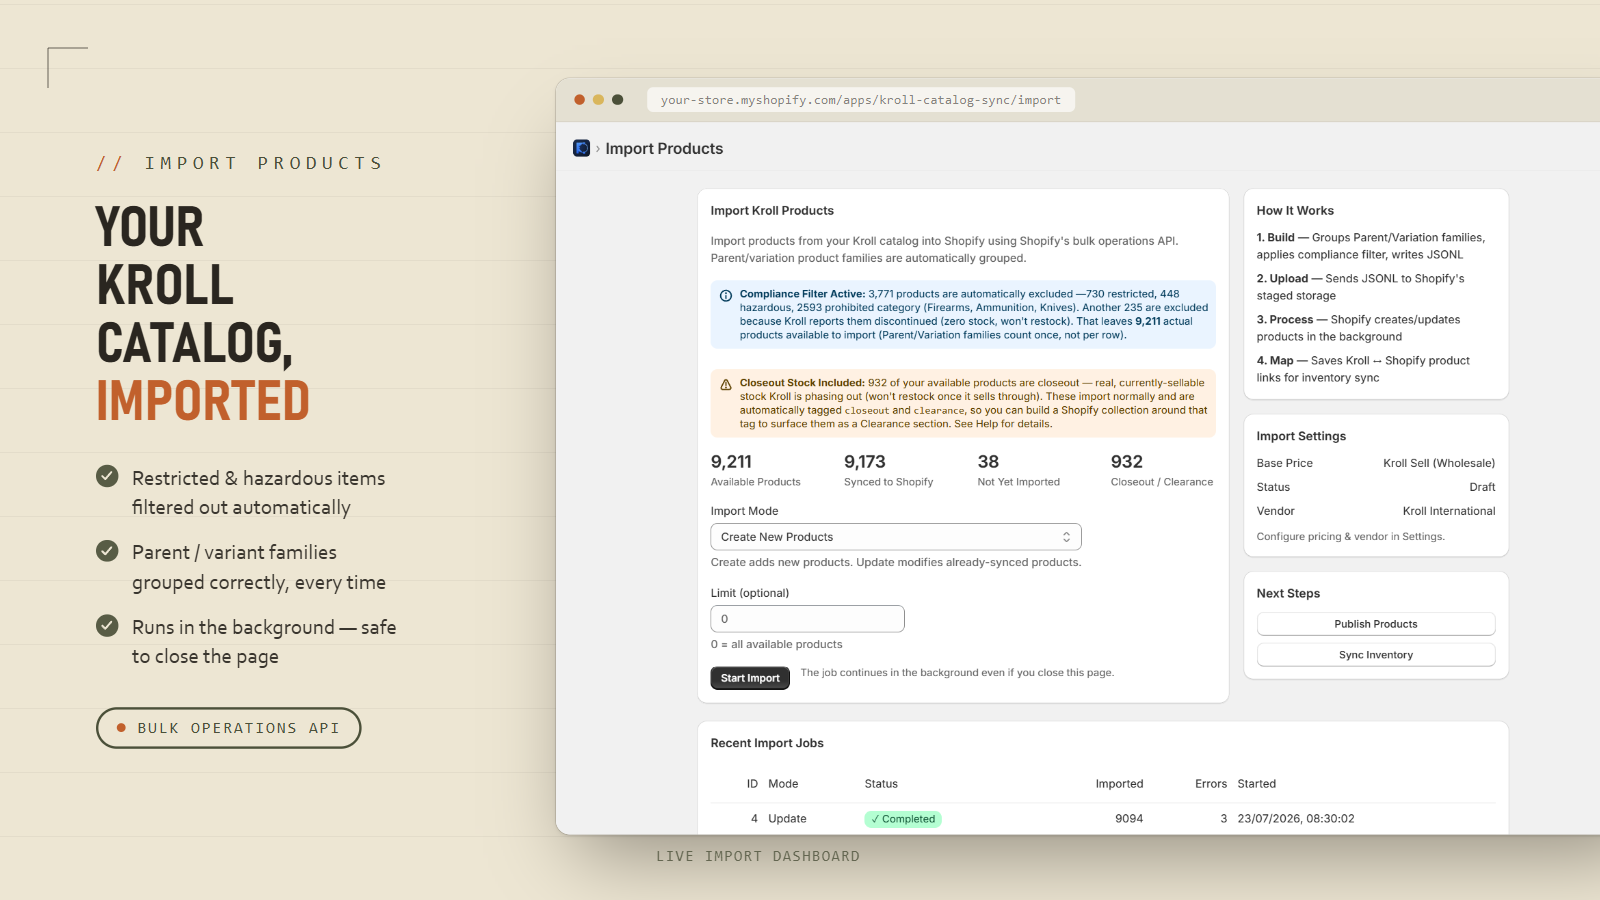Click the '0 = all available products' hint
Viewport: 1600px width, 900px height.
(x=776, y=645)
